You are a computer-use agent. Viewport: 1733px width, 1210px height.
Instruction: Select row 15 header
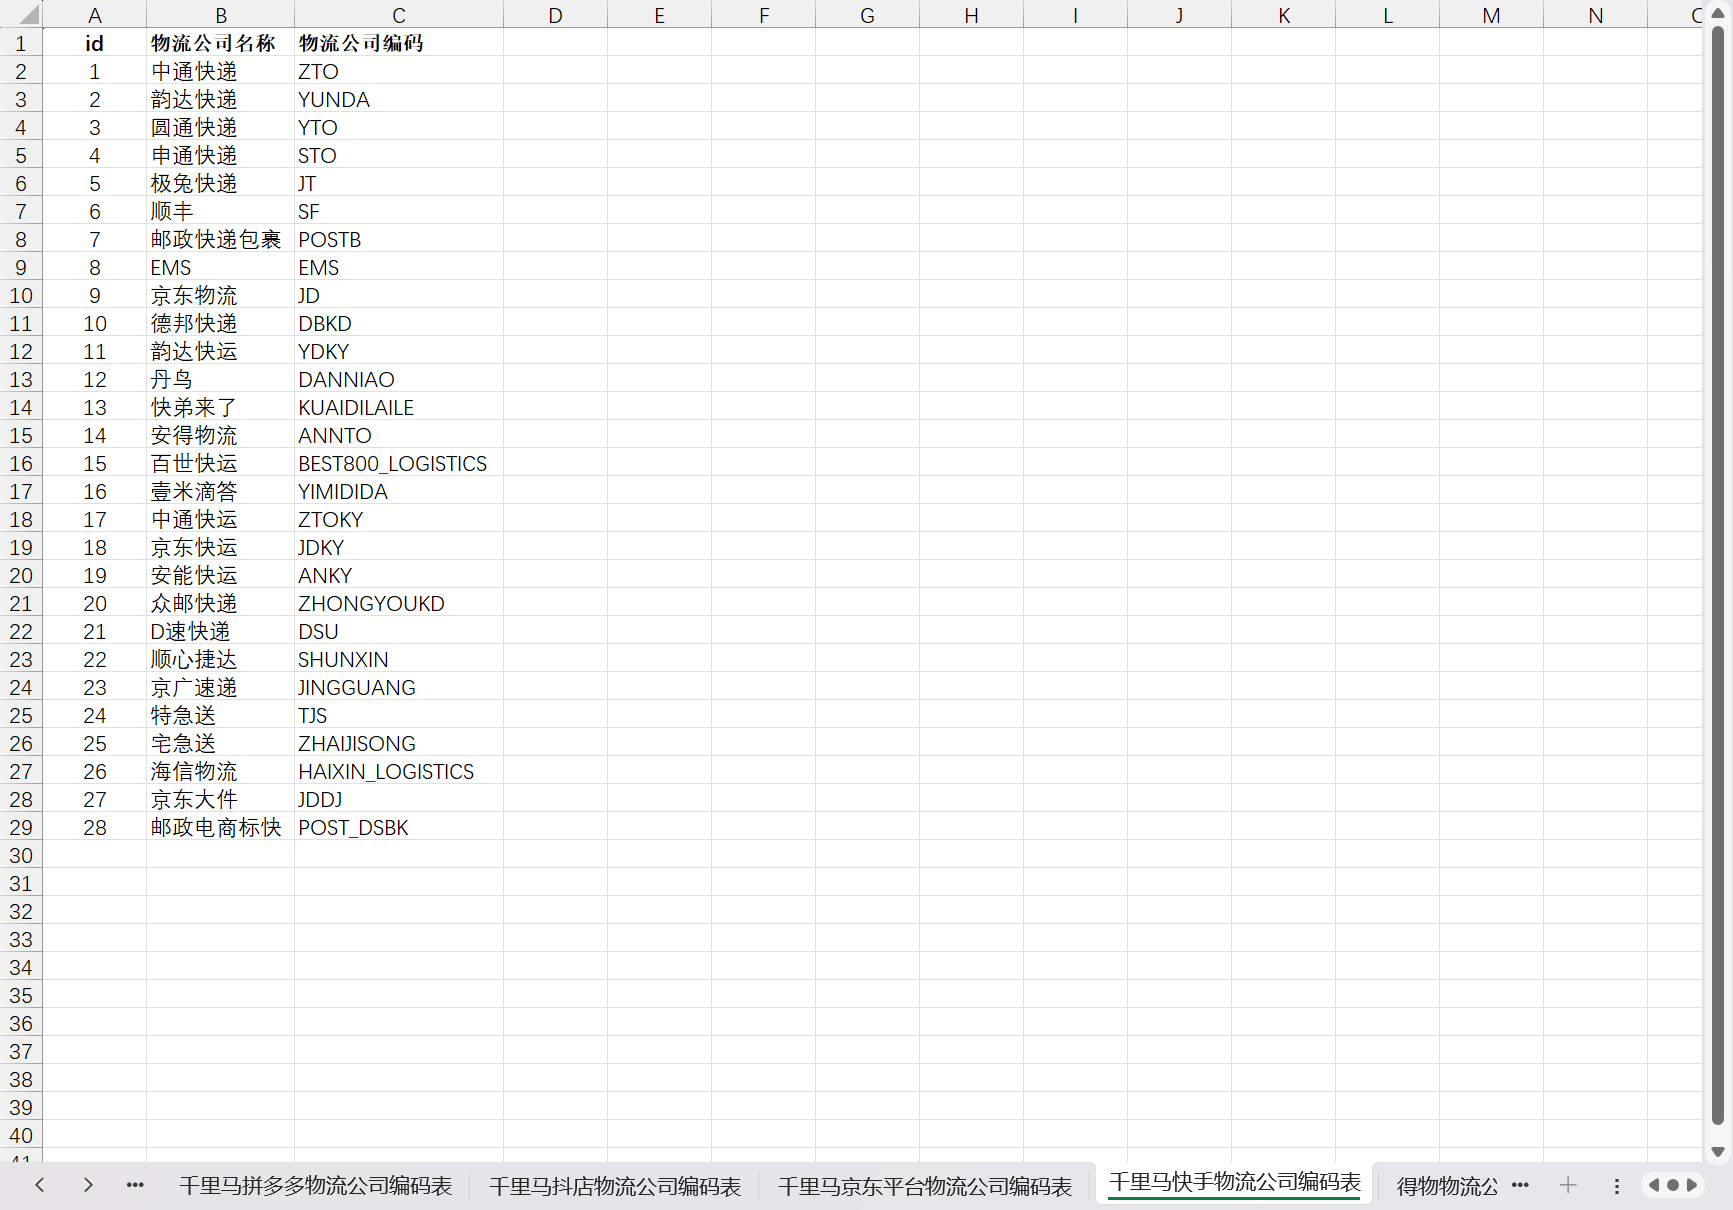[x=21, y=436]
